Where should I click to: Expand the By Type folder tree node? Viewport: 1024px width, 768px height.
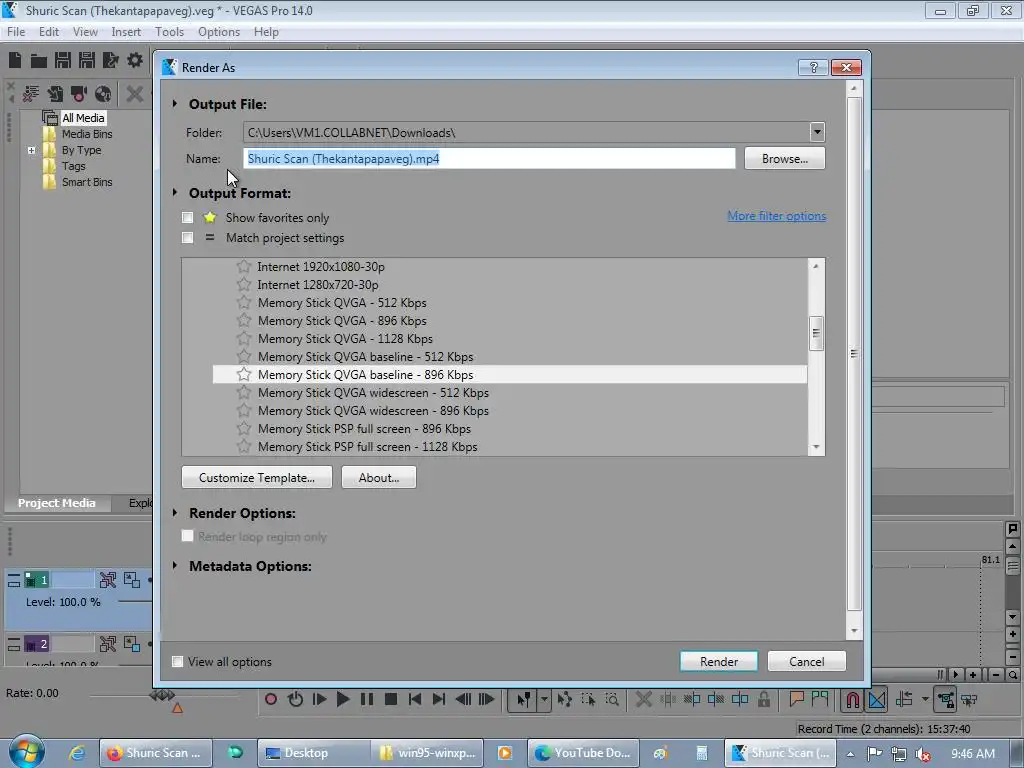coord(31,150)
